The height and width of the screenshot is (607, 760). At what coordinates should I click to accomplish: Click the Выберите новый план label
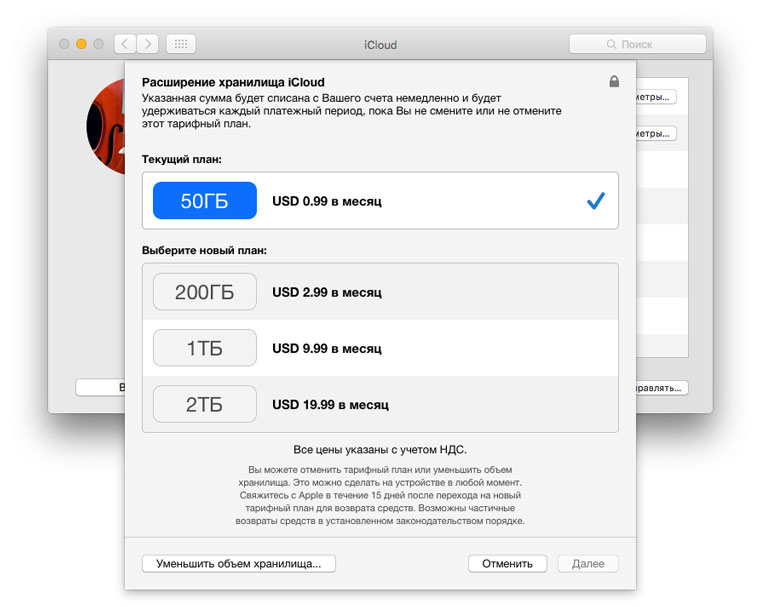point(204,251)
